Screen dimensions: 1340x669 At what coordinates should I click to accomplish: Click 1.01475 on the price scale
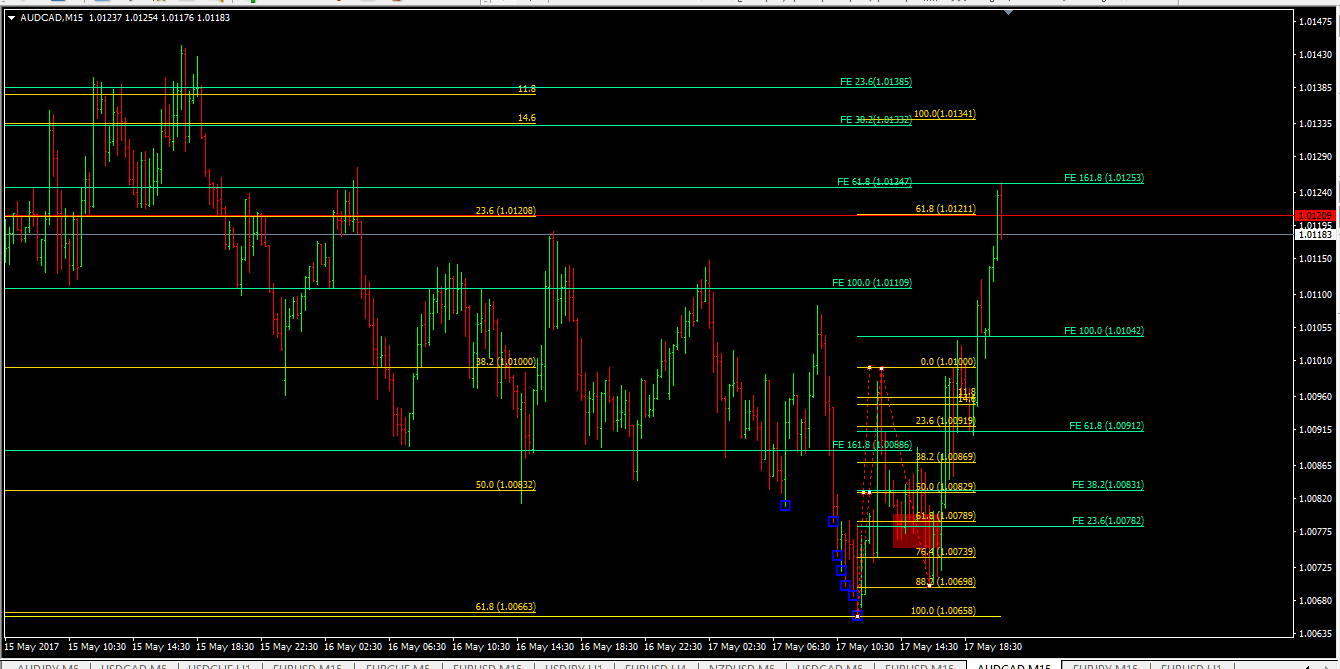click(1315, 22)
